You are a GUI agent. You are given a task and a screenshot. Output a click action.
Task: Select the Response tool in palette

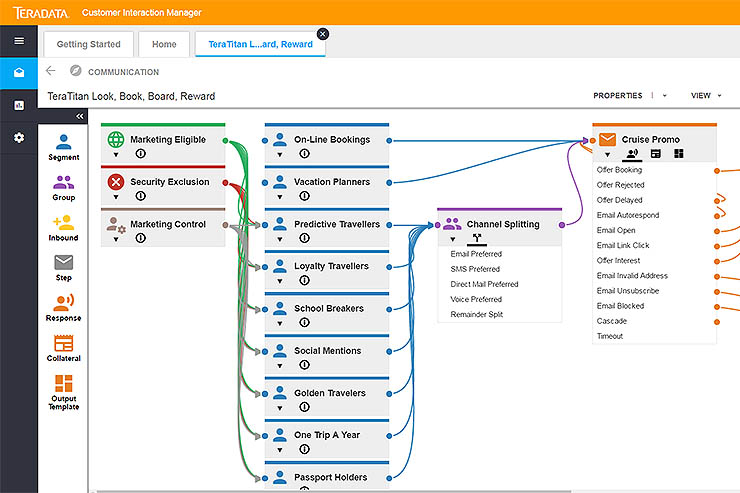point(64,307)
